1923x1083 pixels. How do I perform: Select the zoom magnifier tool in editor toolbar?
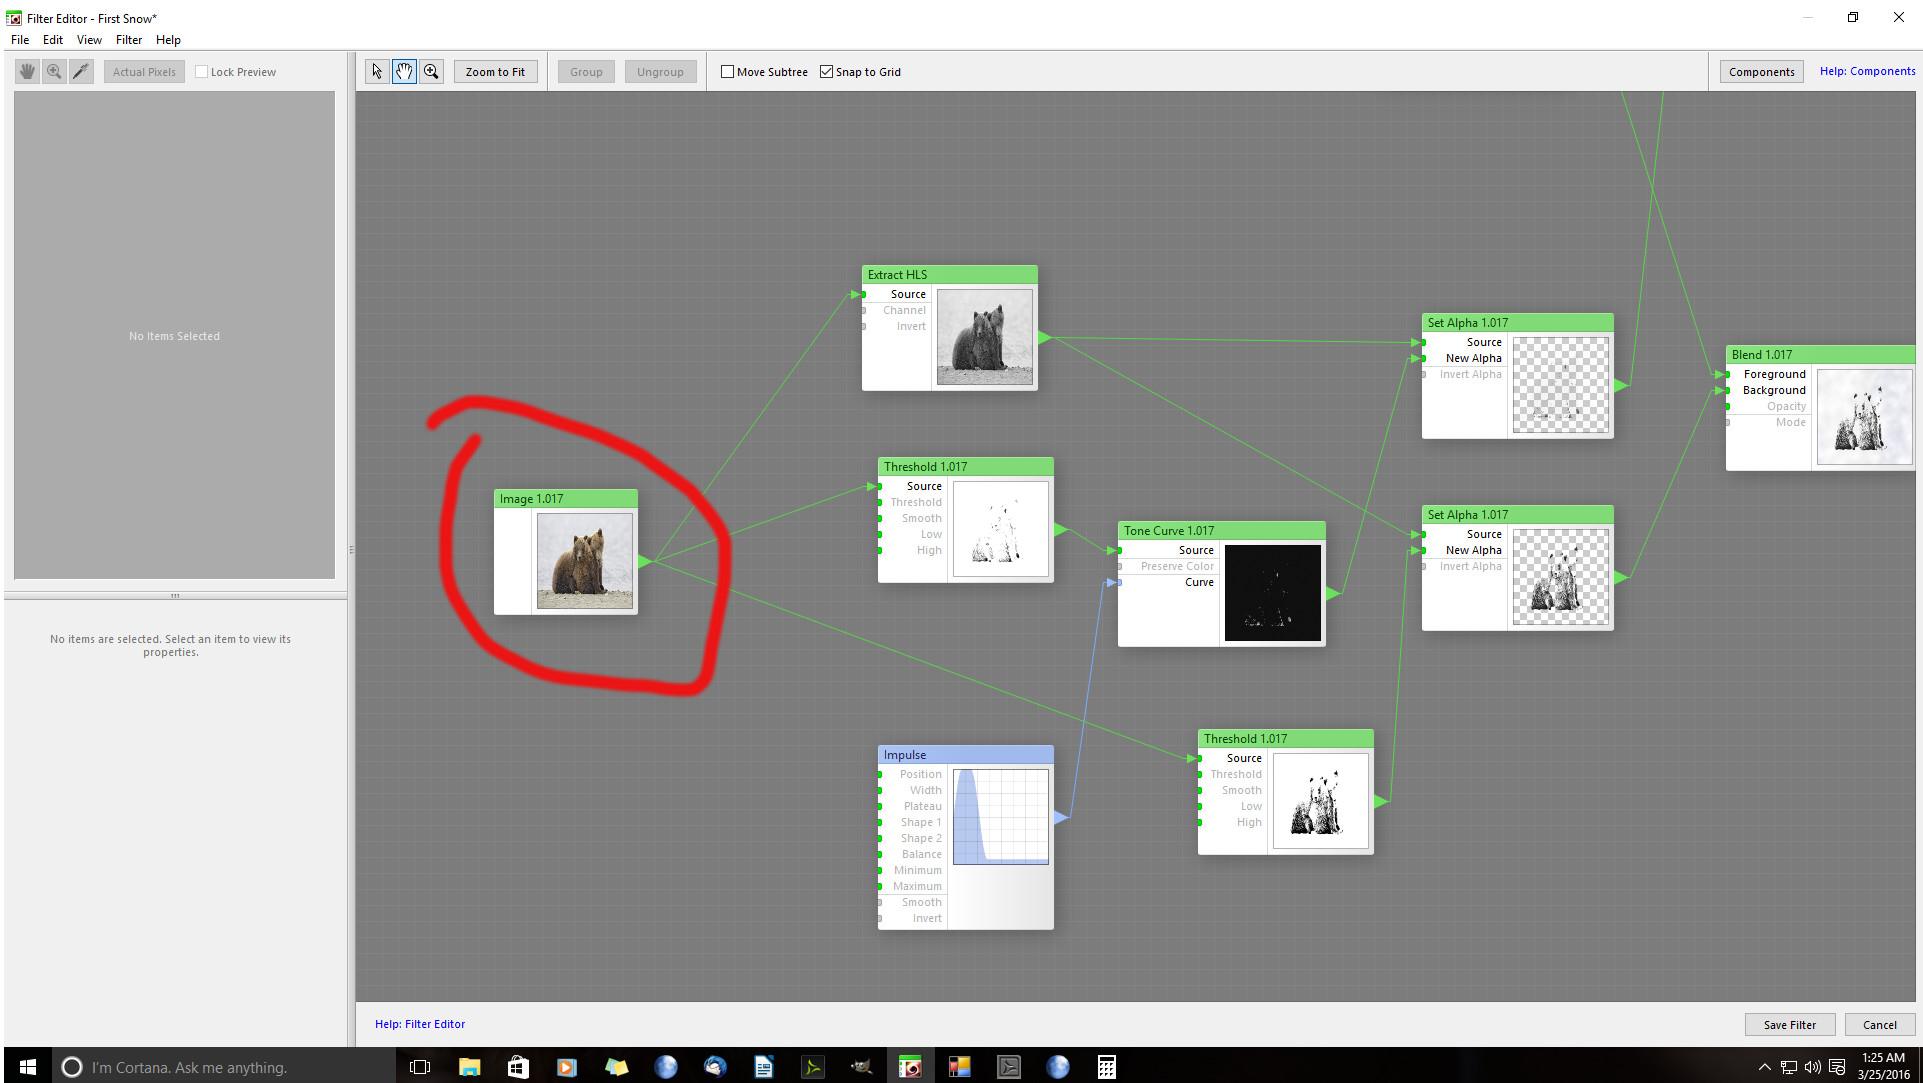click(431, 72)
